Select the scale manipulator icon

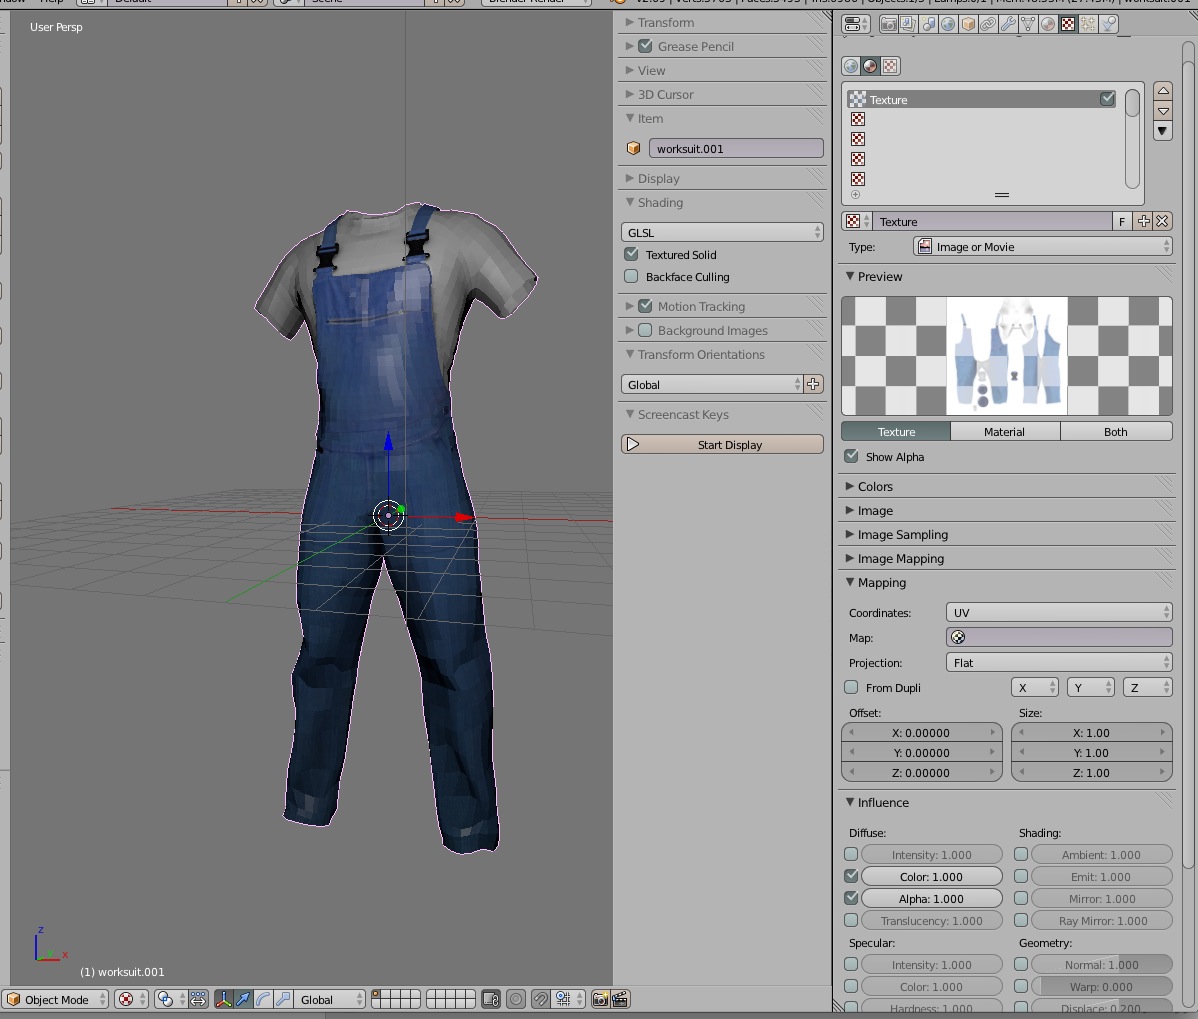pyautogui.click(x=283, y=999)
